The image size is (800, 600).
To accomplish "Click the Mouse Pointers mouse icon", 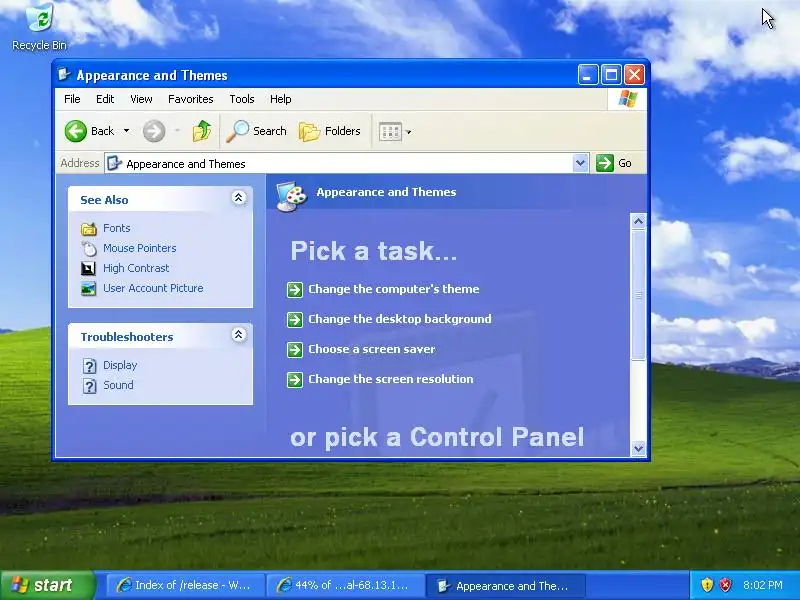I will click(89, 248).
